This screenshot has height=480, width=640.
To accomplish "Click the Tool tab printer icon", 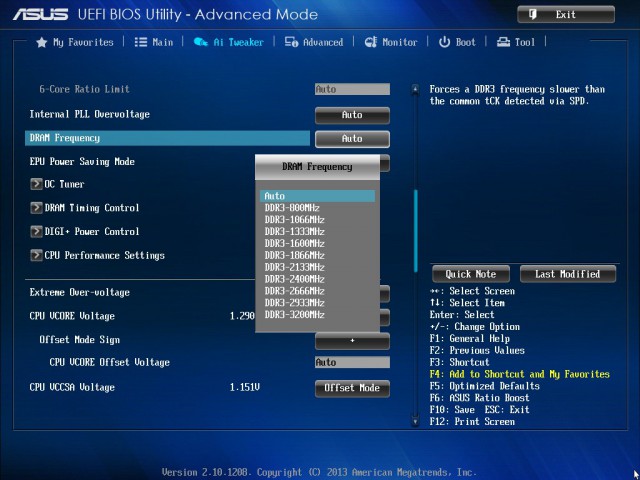I will (503, 42).
